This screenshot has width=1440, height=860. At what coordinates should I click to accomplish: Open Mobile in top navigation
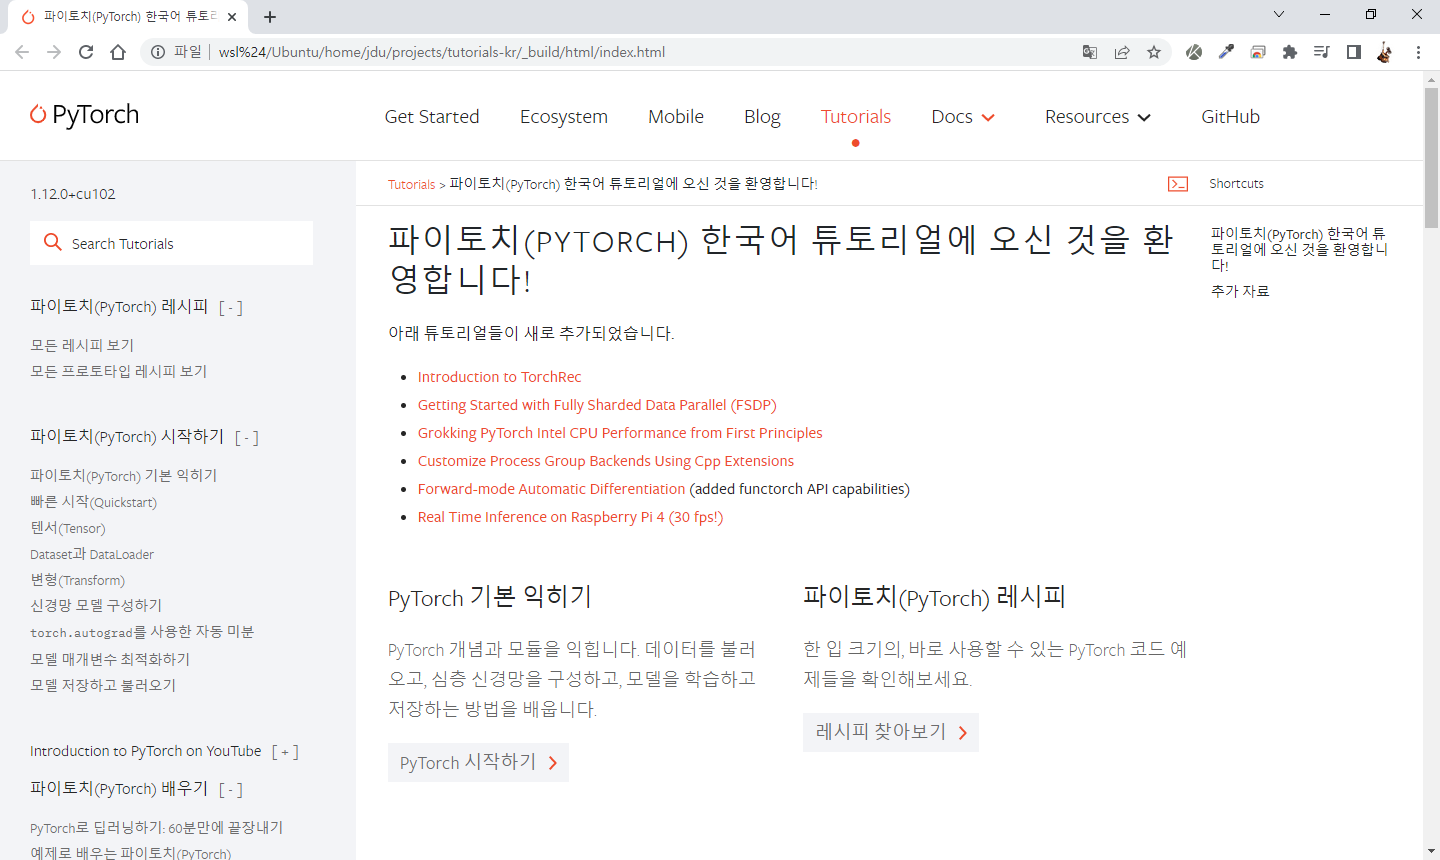pyautogui.click(x=676, y=117)
